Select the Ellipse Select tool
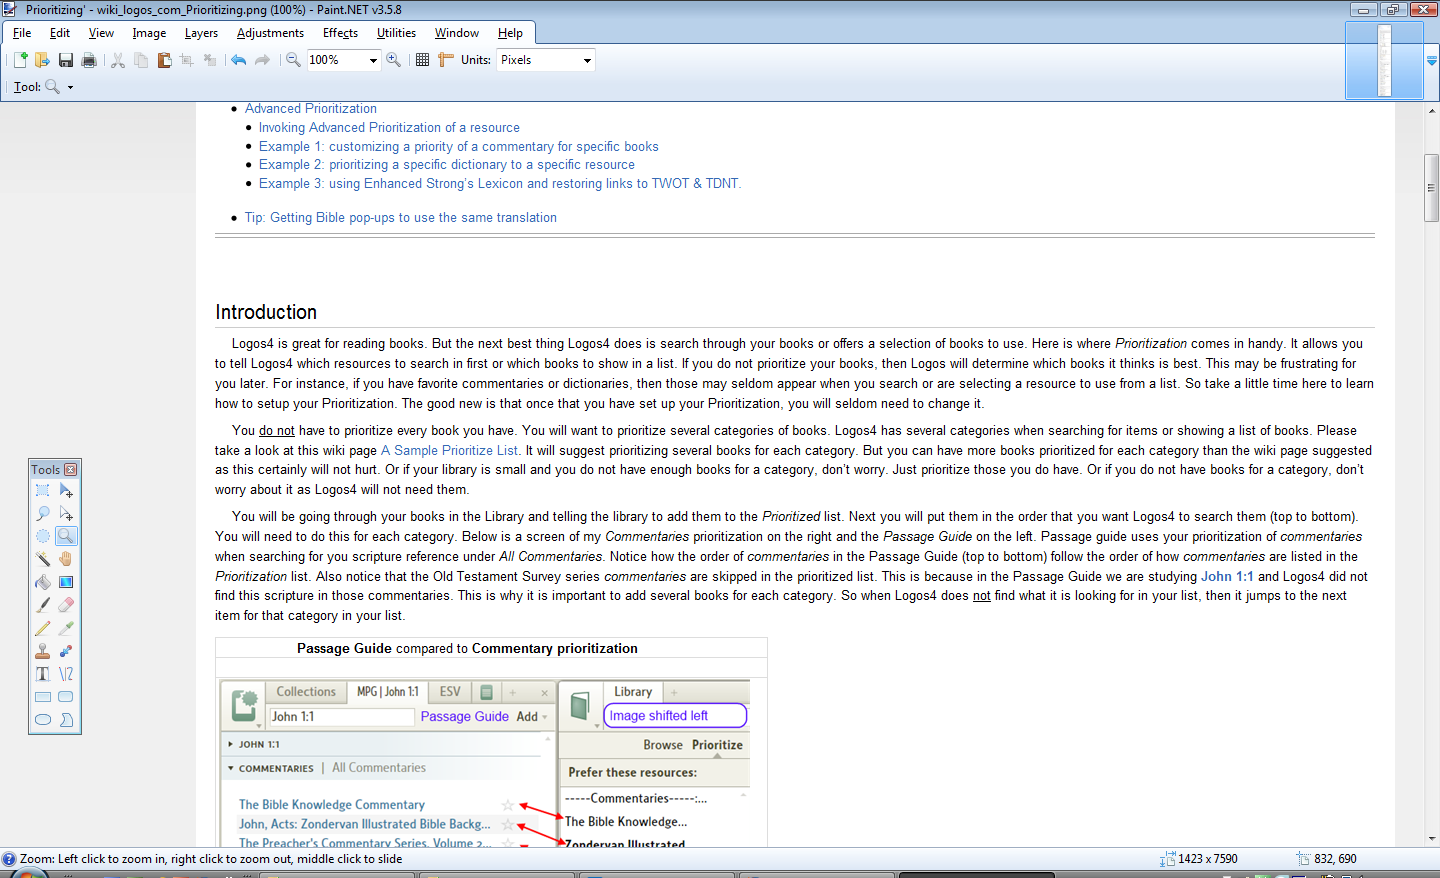The image size is (1440, 878). click(x=43, y=536)
